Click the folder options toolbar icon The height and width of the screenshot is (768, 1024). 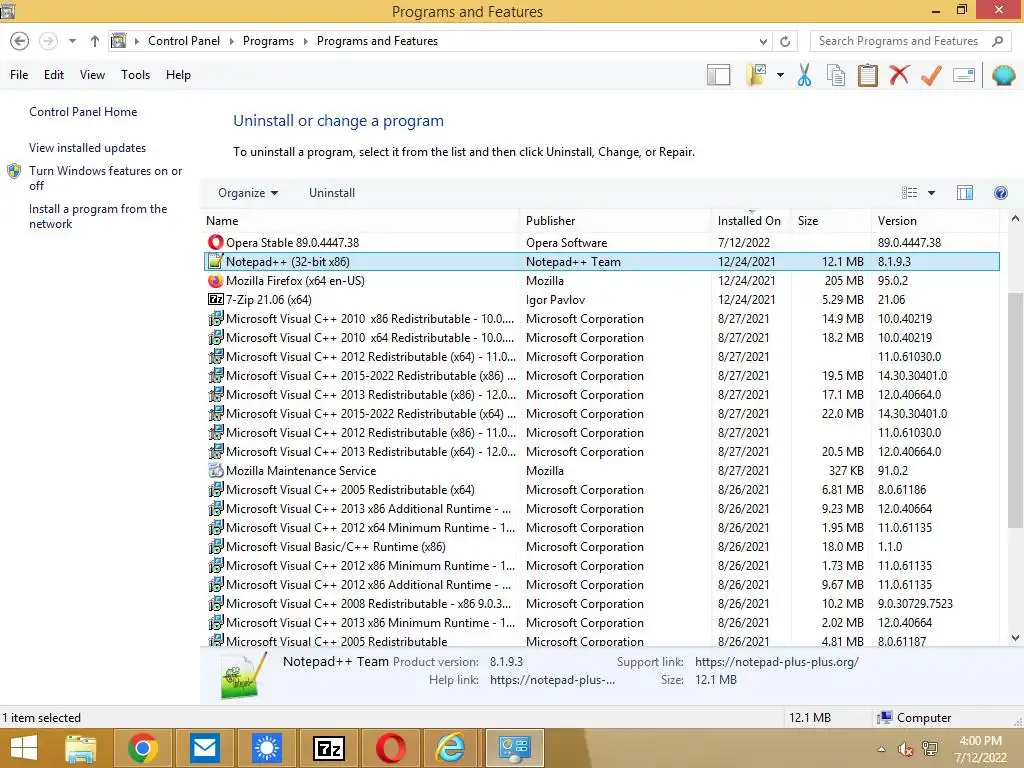click(756, 75)
